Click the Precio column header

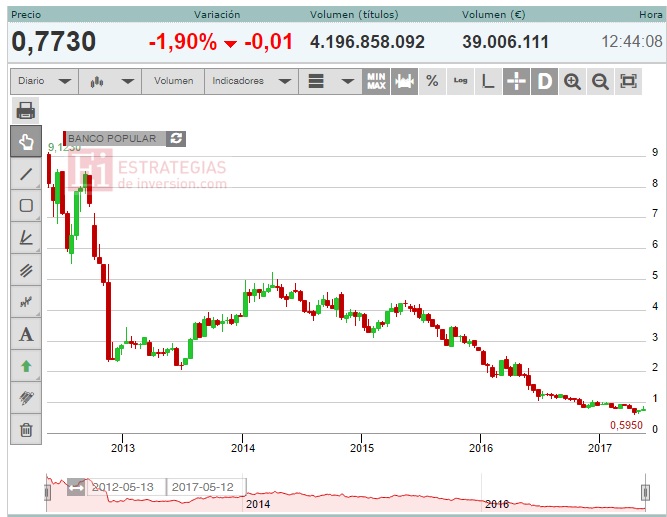tap(26, 14)
